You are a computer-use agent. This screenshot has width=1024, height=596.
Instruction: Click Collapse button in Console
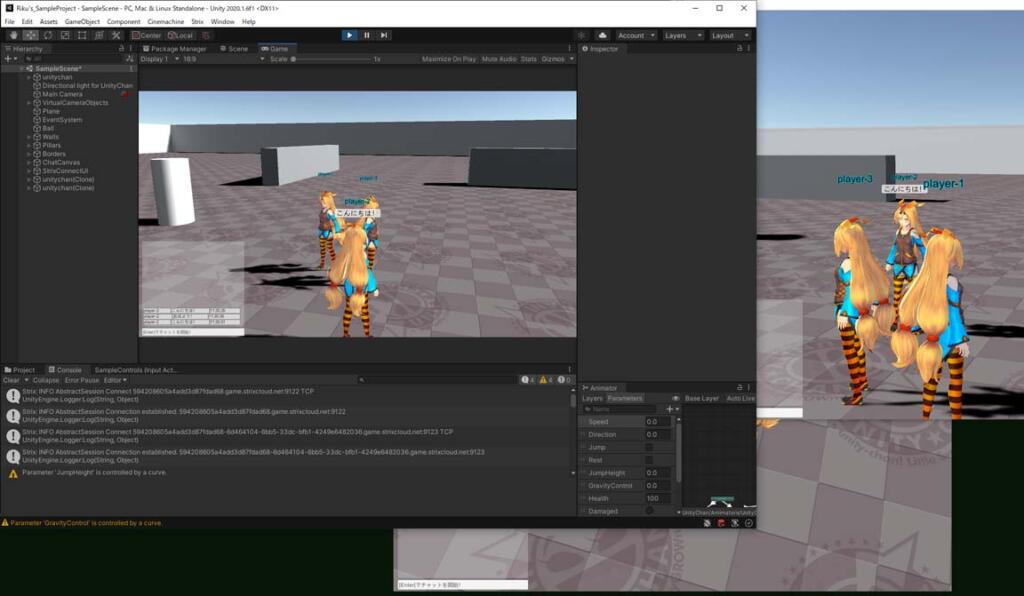pos(46,380)
